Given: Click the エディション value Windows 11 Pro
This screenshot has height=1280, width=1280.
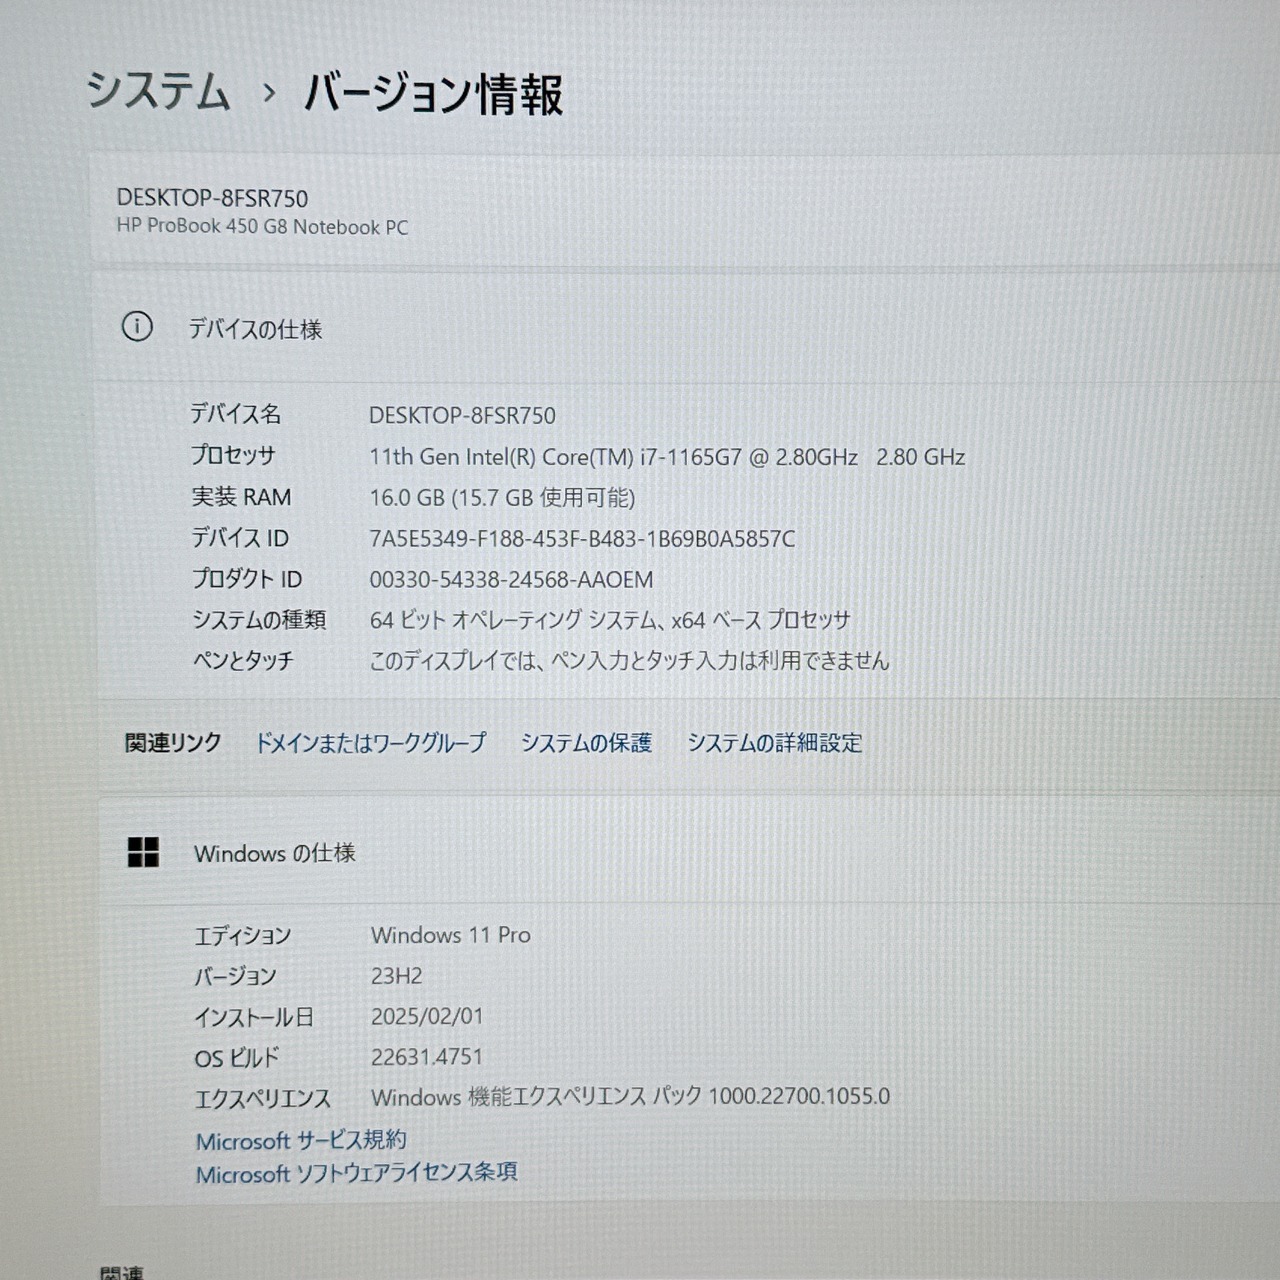Looking at the screenshot, I should (x=450, y=935).
